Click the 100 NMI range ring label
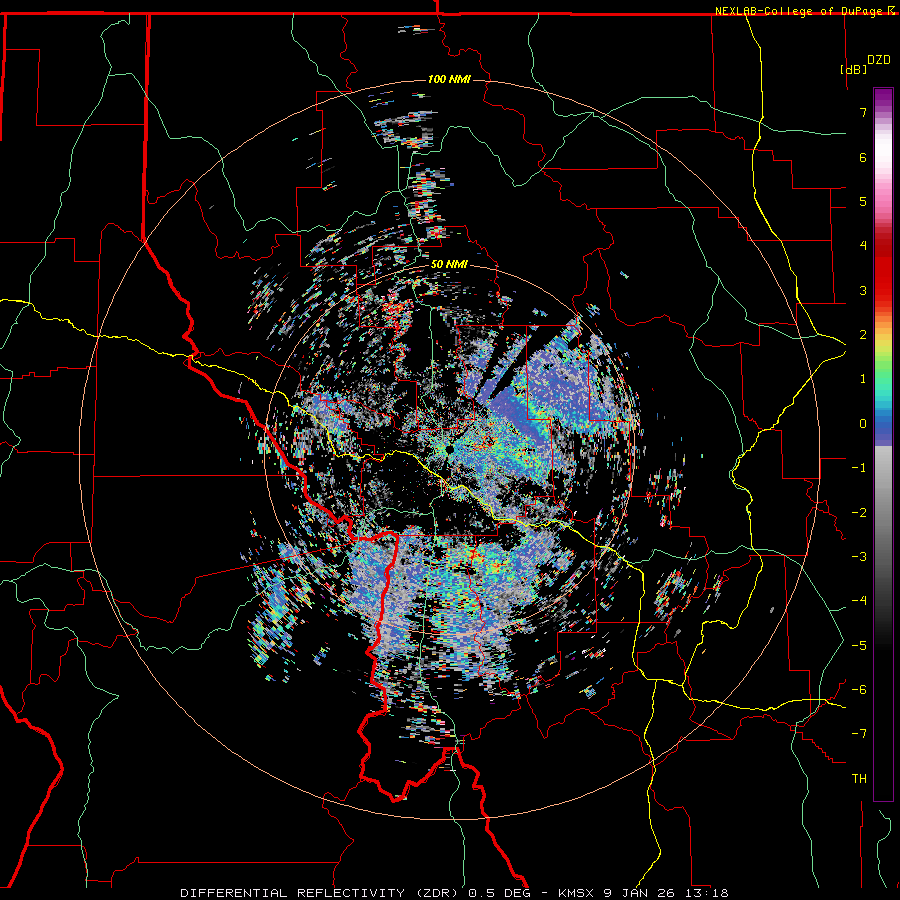900x900 pixels. tap(449, 79)
